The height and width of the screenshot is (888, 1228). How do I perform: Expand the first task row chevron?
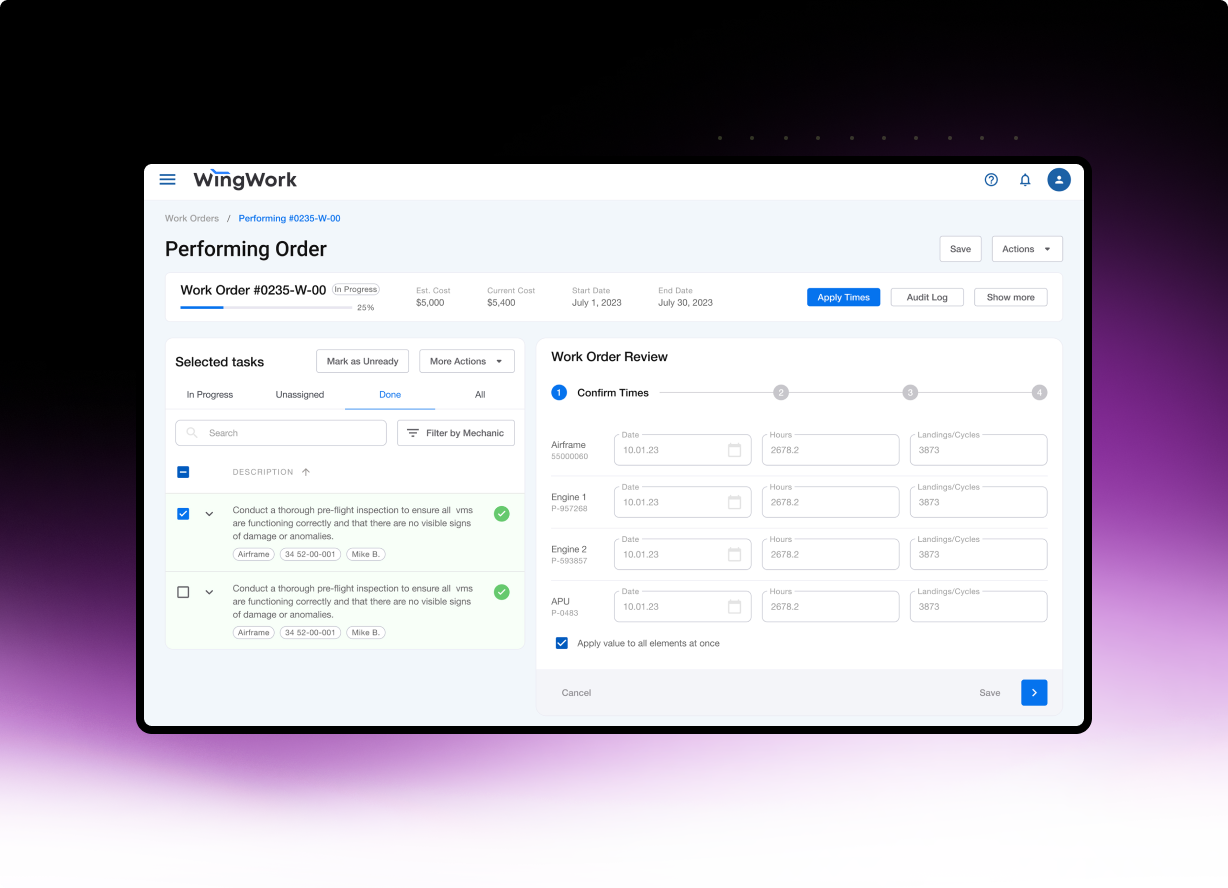(x=209, y=514)
